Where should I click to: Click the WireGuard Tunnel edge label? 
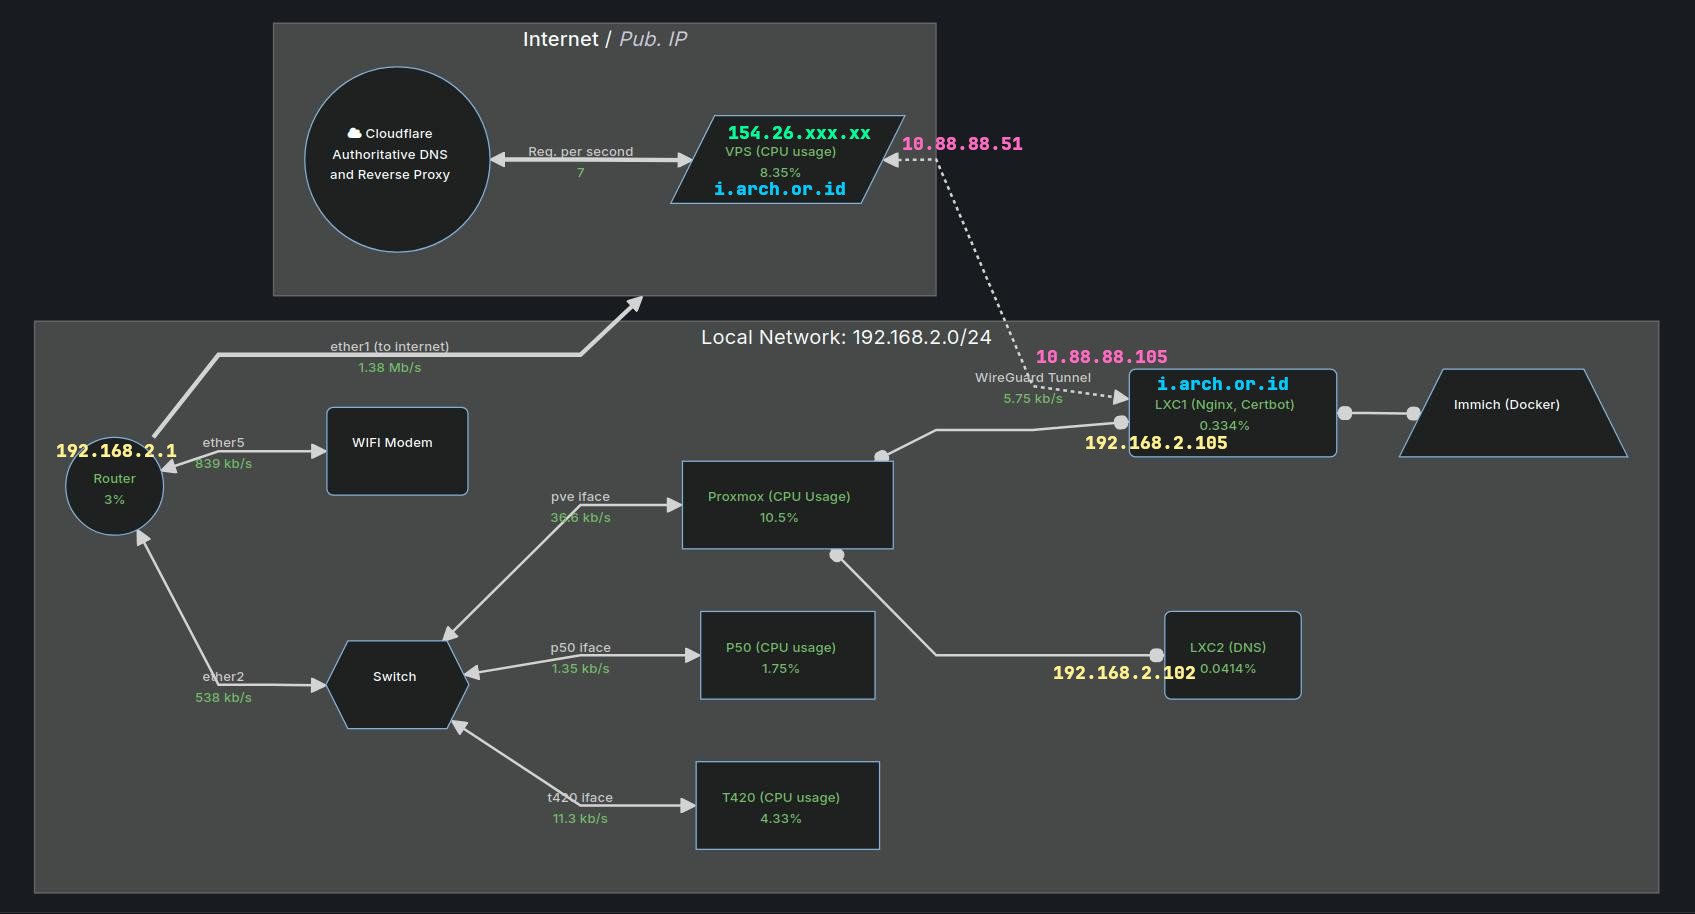(1033, 378)
